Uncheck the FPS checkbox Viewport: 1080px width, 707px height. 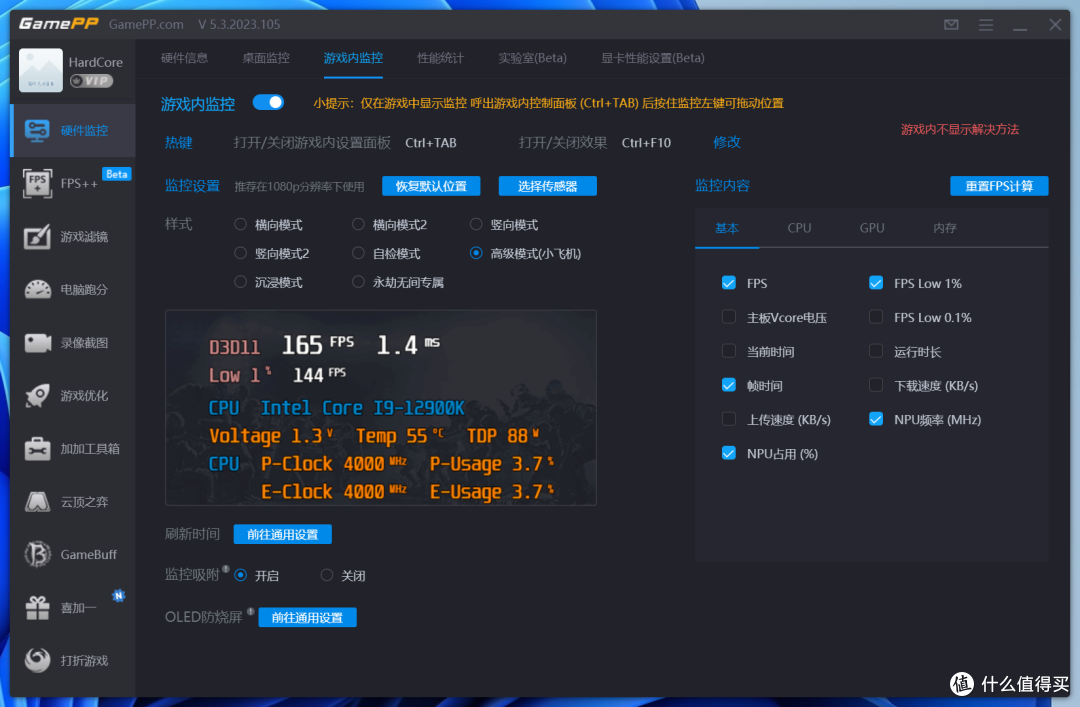point(729,283)
